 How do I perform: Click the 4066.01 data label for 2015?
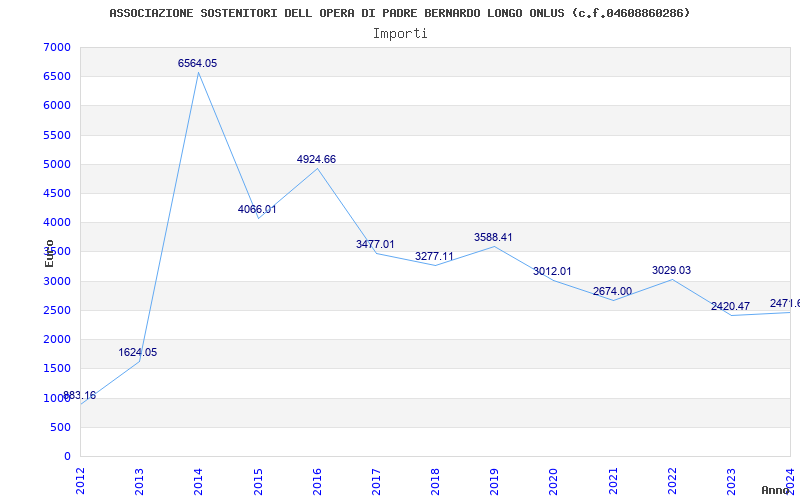point(257,209)
